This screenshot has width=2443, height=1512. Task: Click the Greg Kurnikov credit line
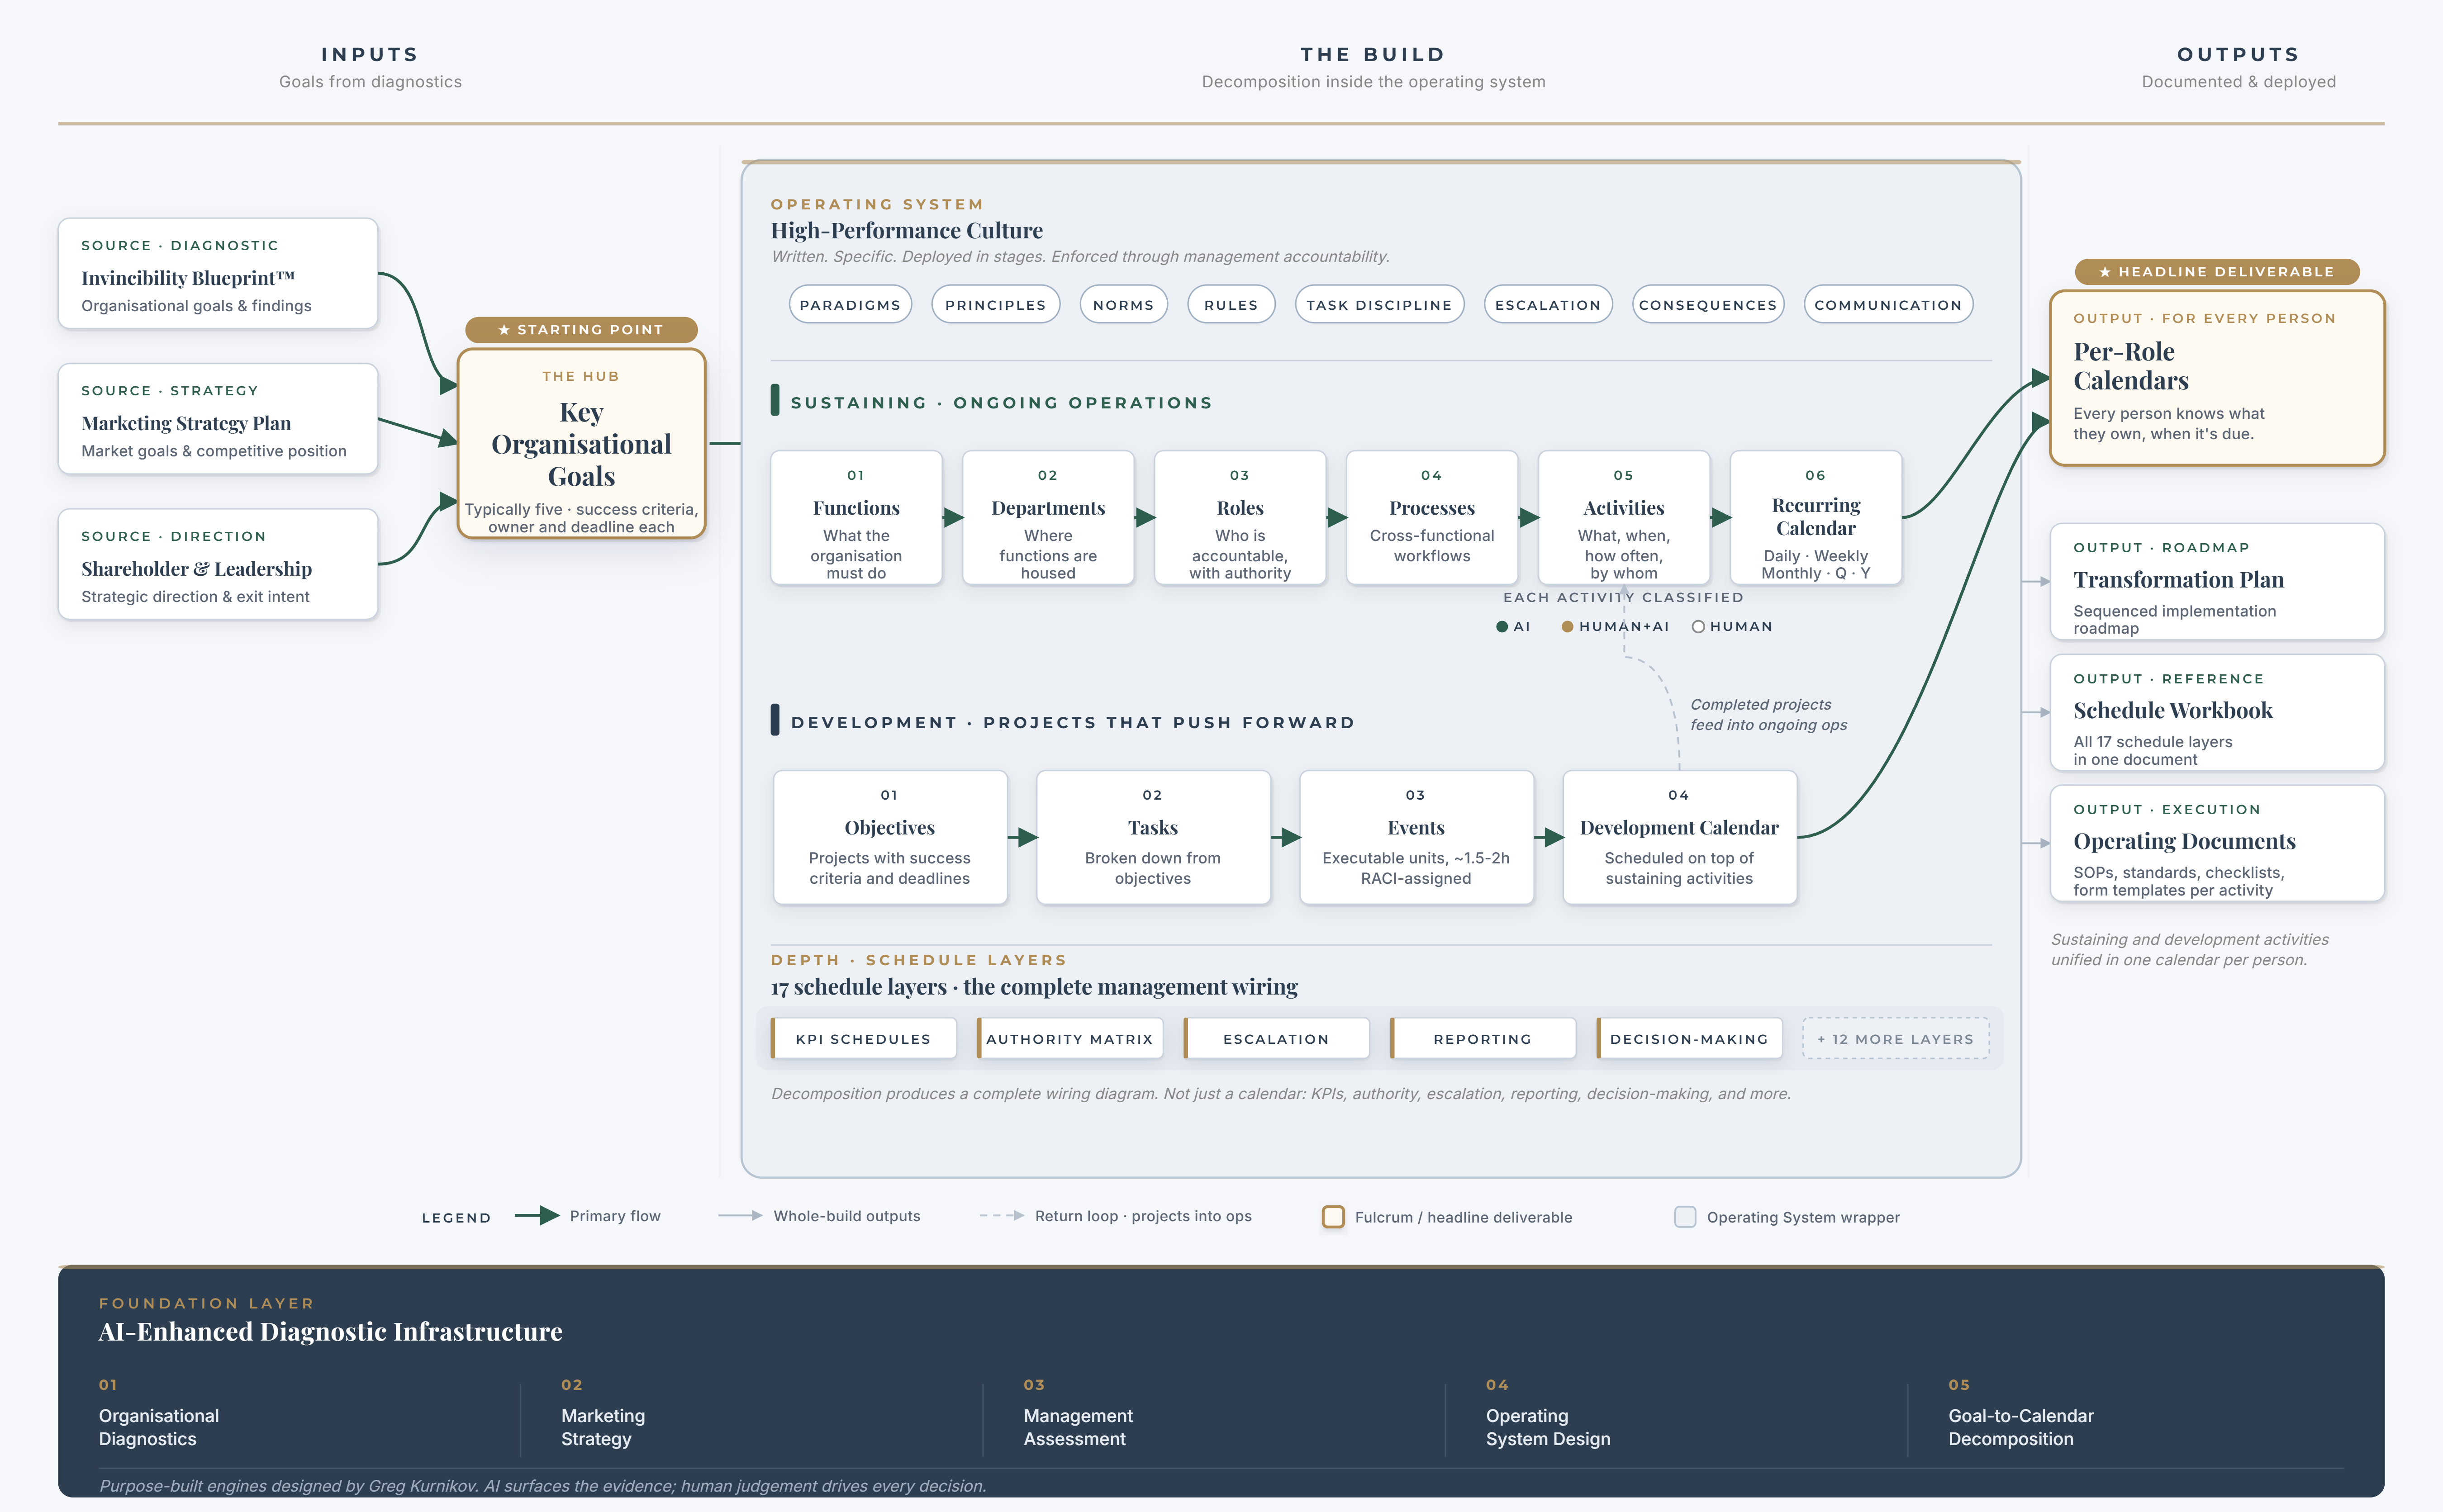click(x=543, y=1486)
